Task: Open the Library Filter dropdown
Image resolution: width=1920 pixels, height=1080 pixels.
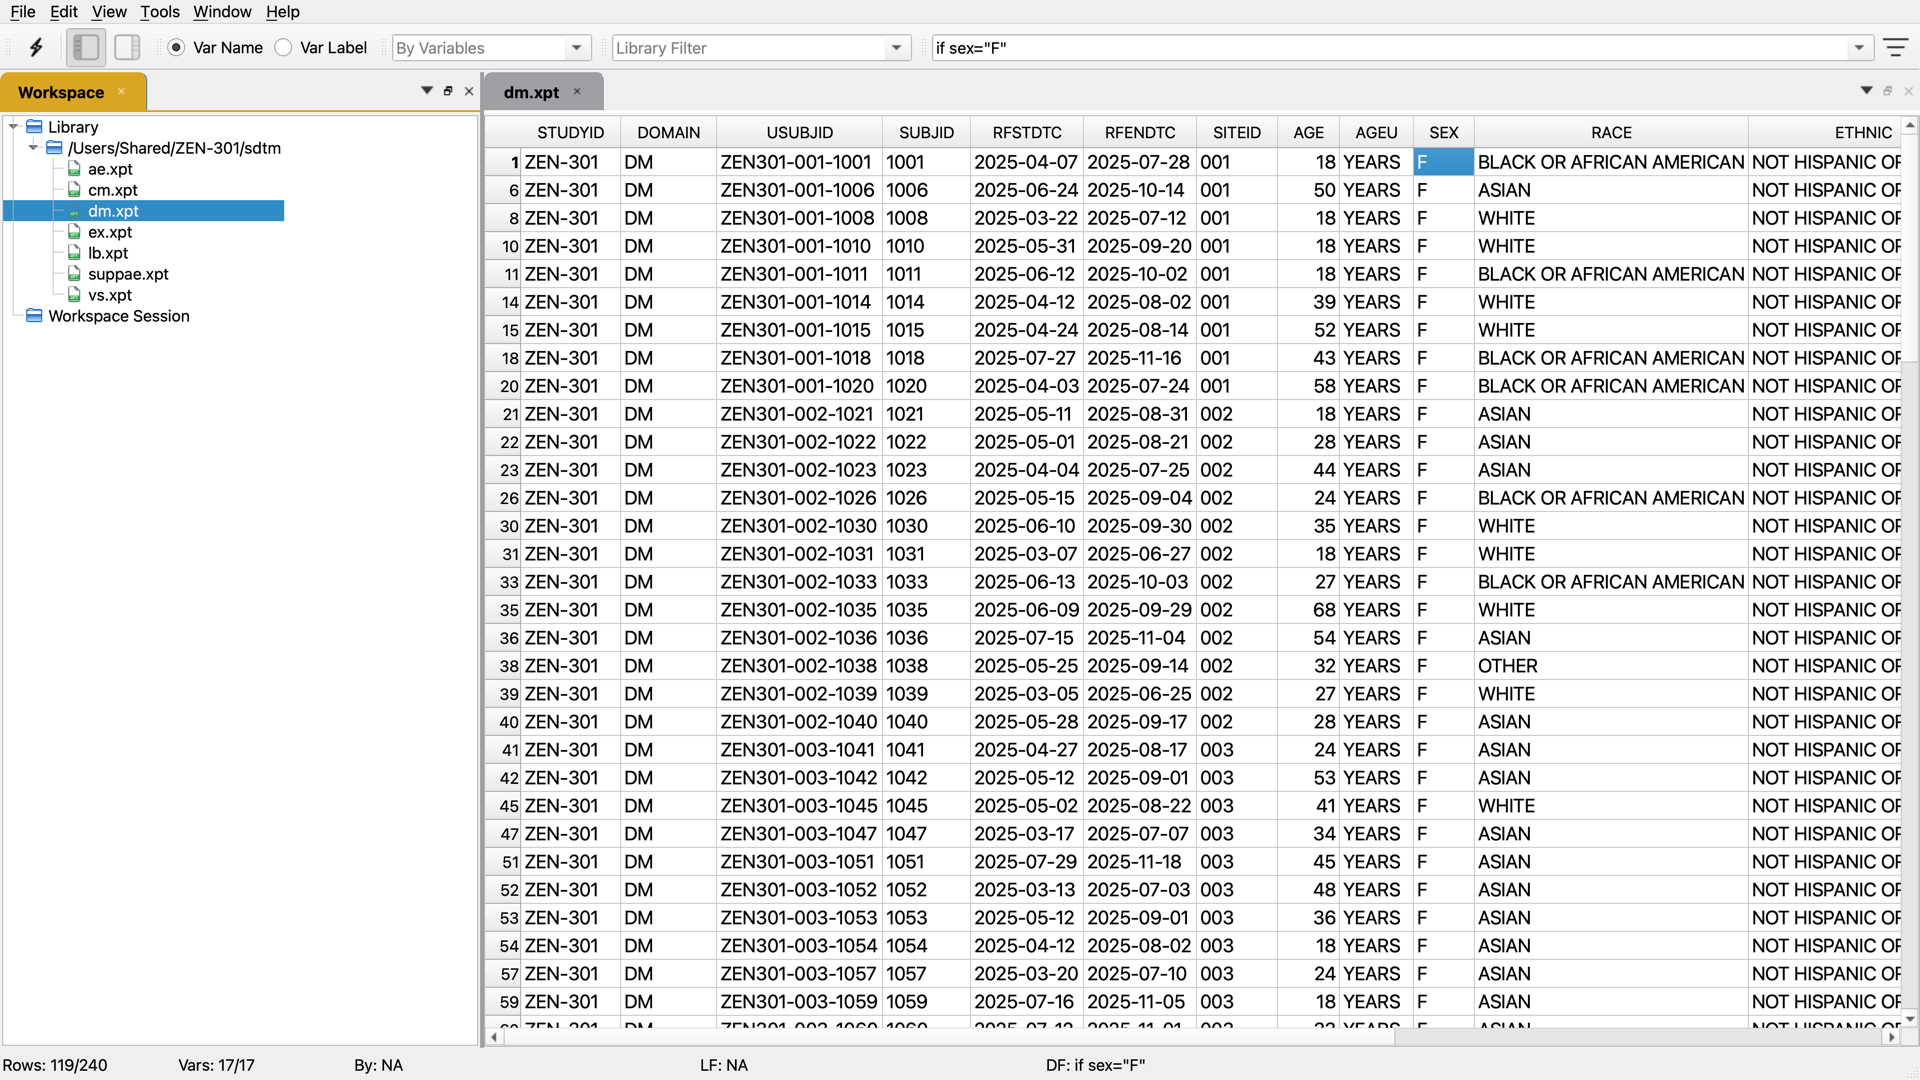Action: [761, 47]
